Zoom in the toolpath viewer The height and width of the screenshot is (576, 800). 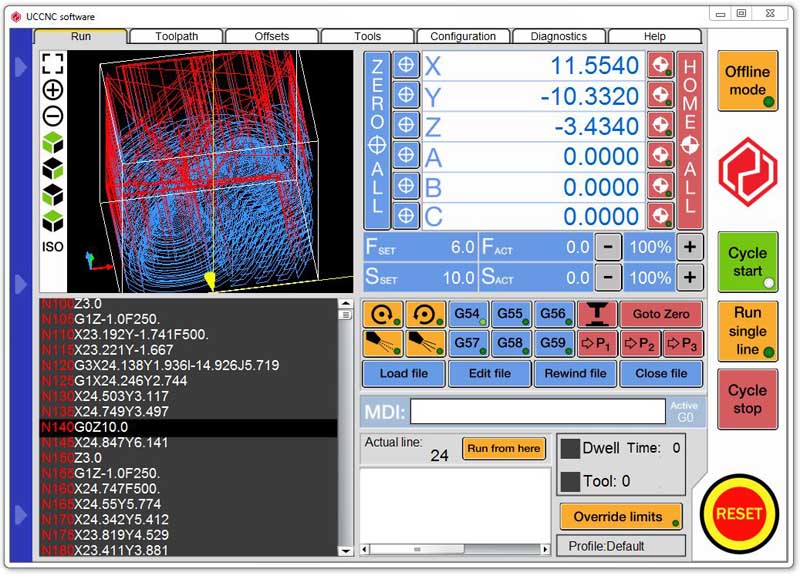53,90
